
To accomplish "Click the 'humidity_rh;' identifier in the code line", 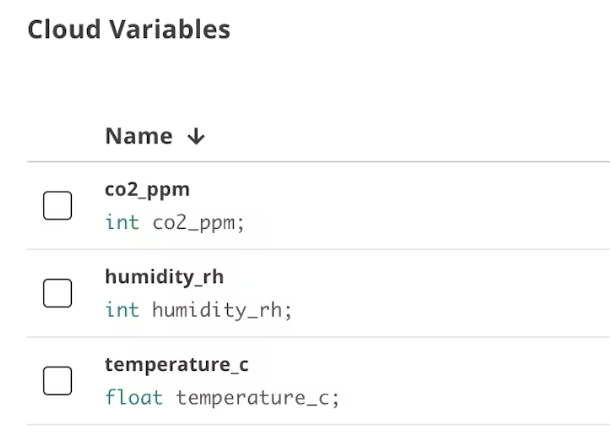I will [x=222, y=311].
